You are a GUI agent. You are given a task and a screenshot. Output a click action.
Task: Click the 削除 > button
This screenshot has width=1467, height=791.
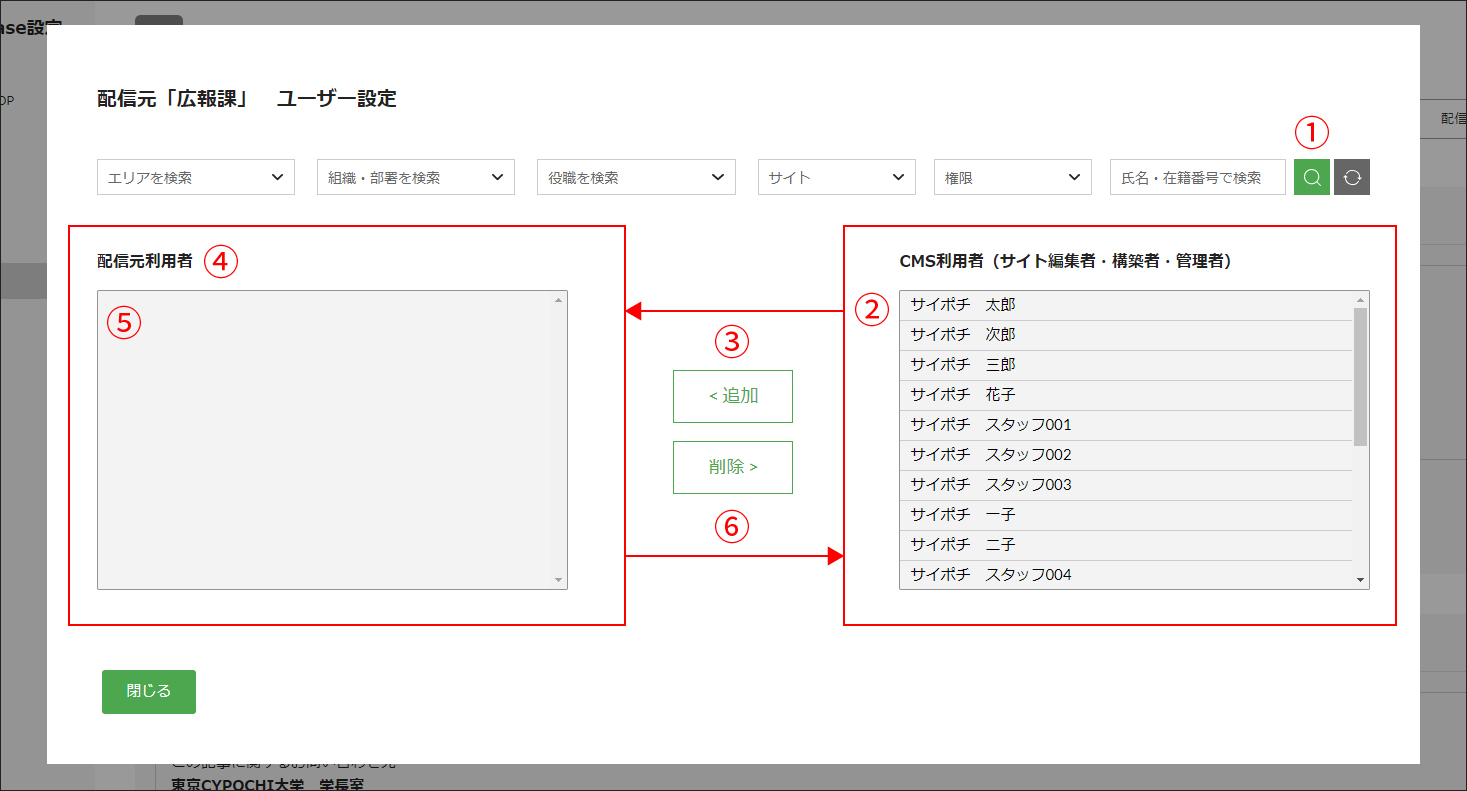[x=733, y=467]
